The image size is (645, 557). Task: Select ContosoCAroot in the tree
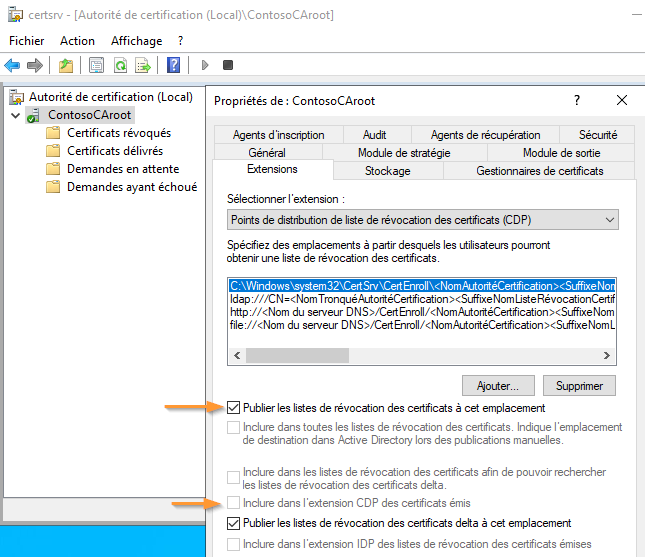pos(90,115)
